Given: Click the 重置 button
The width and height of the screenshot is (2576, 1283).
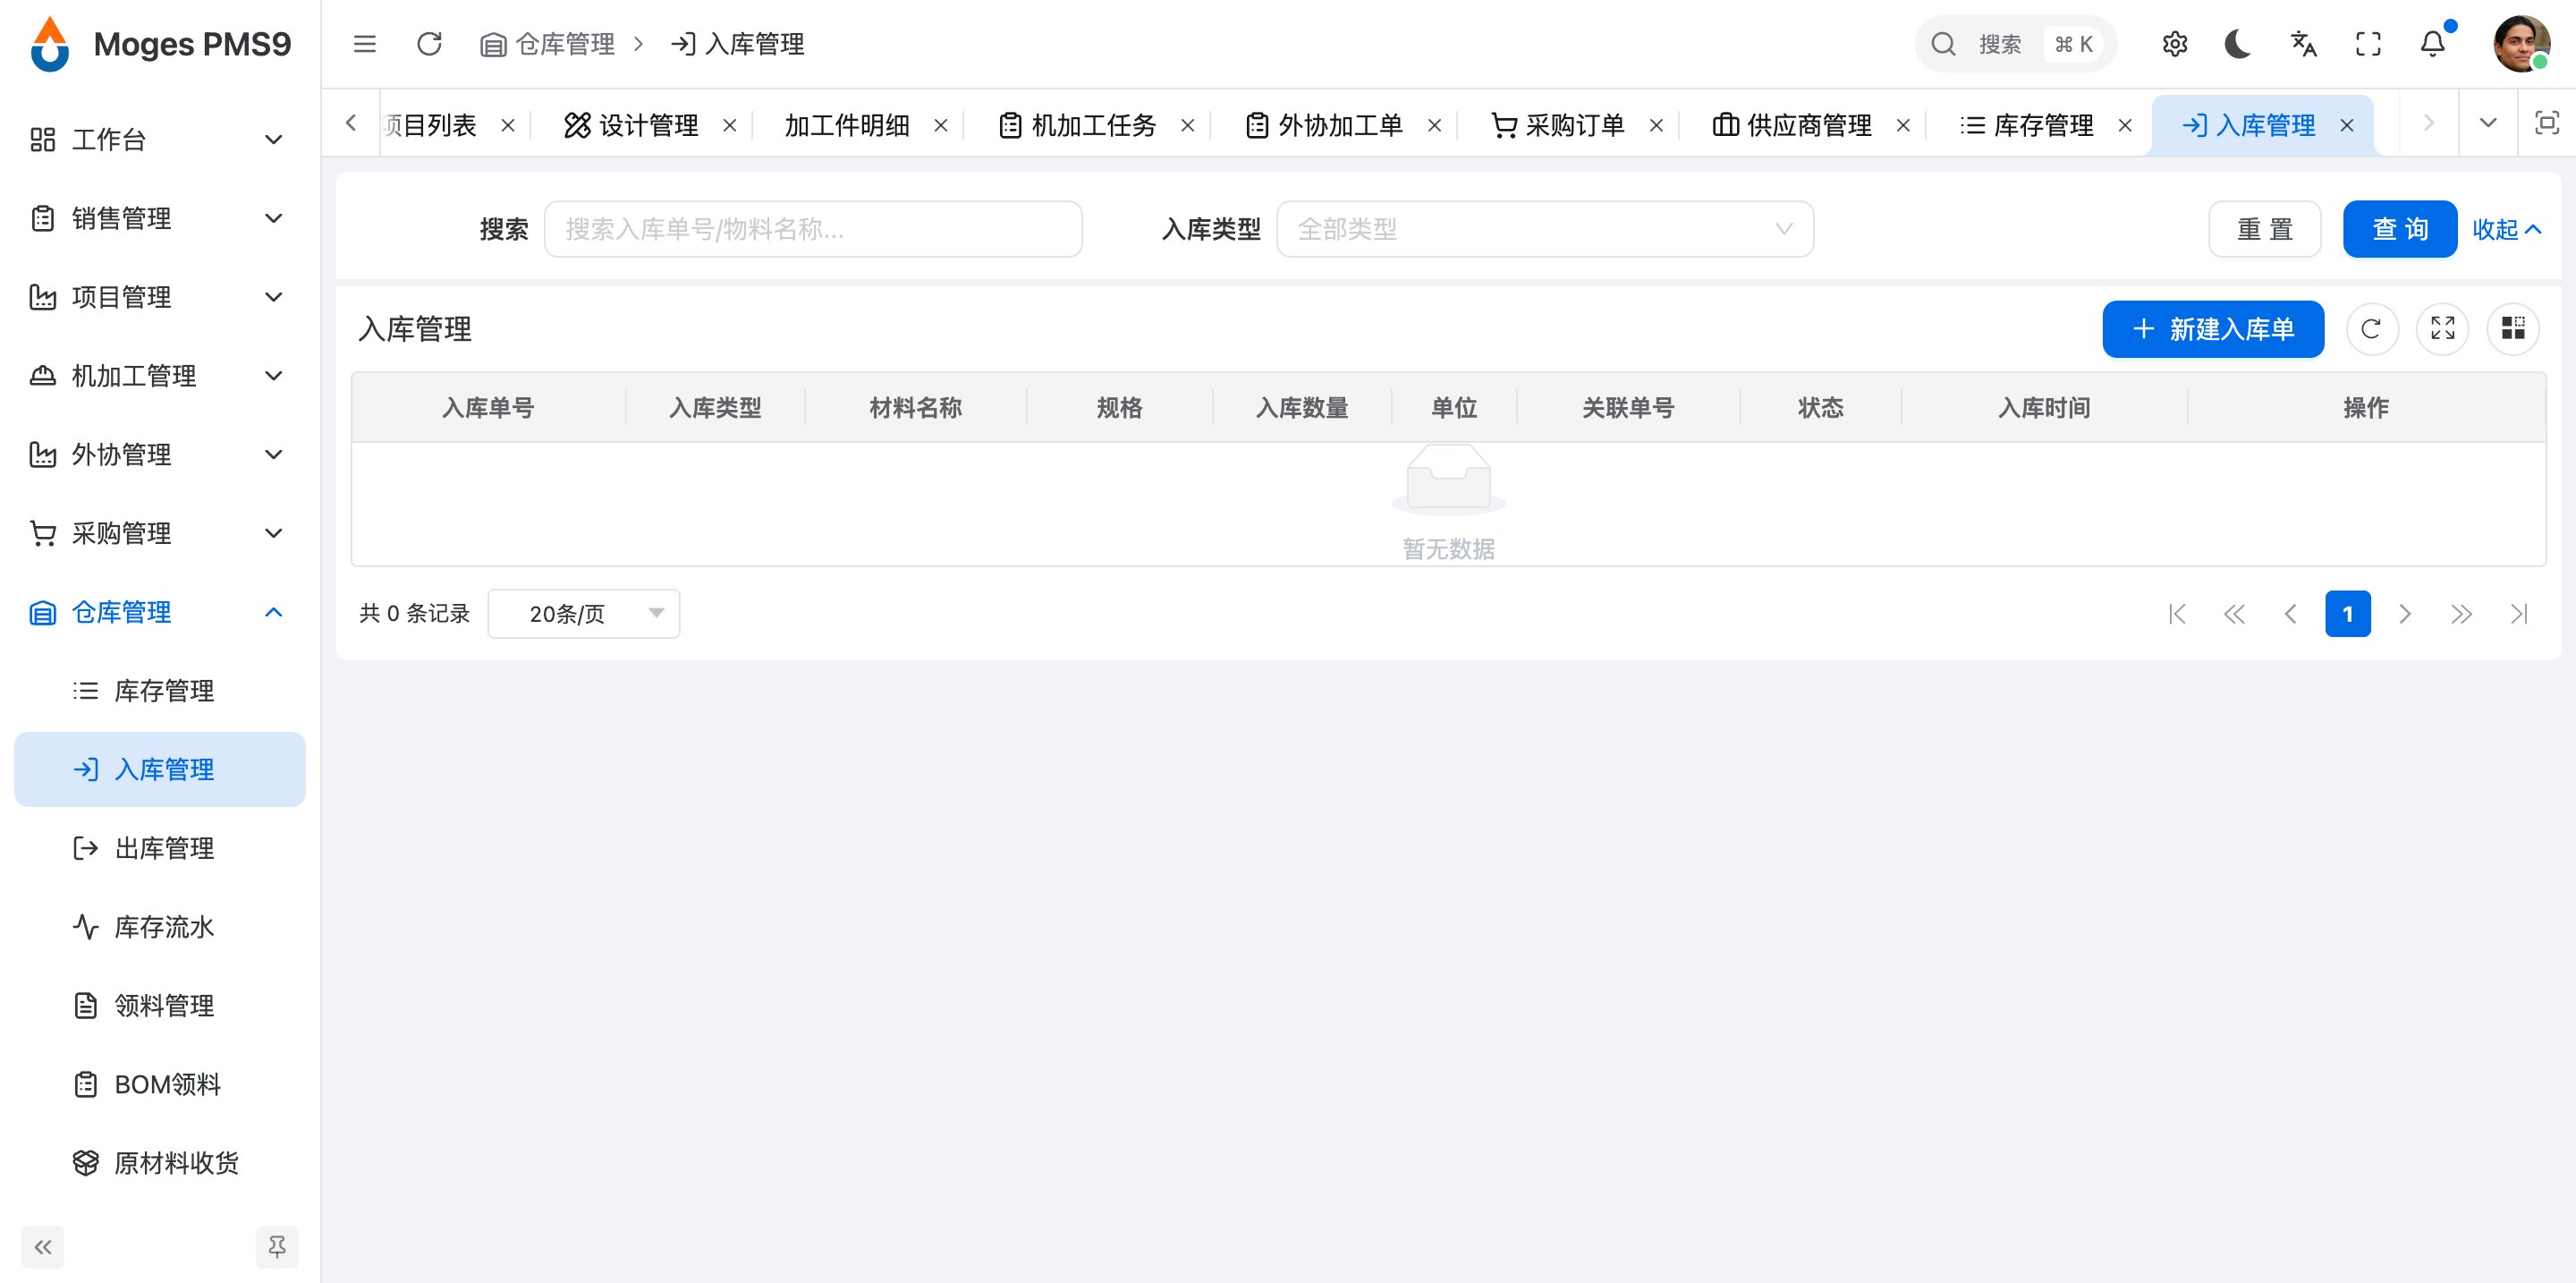Looking at the screenshot, I should click(2265, 229).
